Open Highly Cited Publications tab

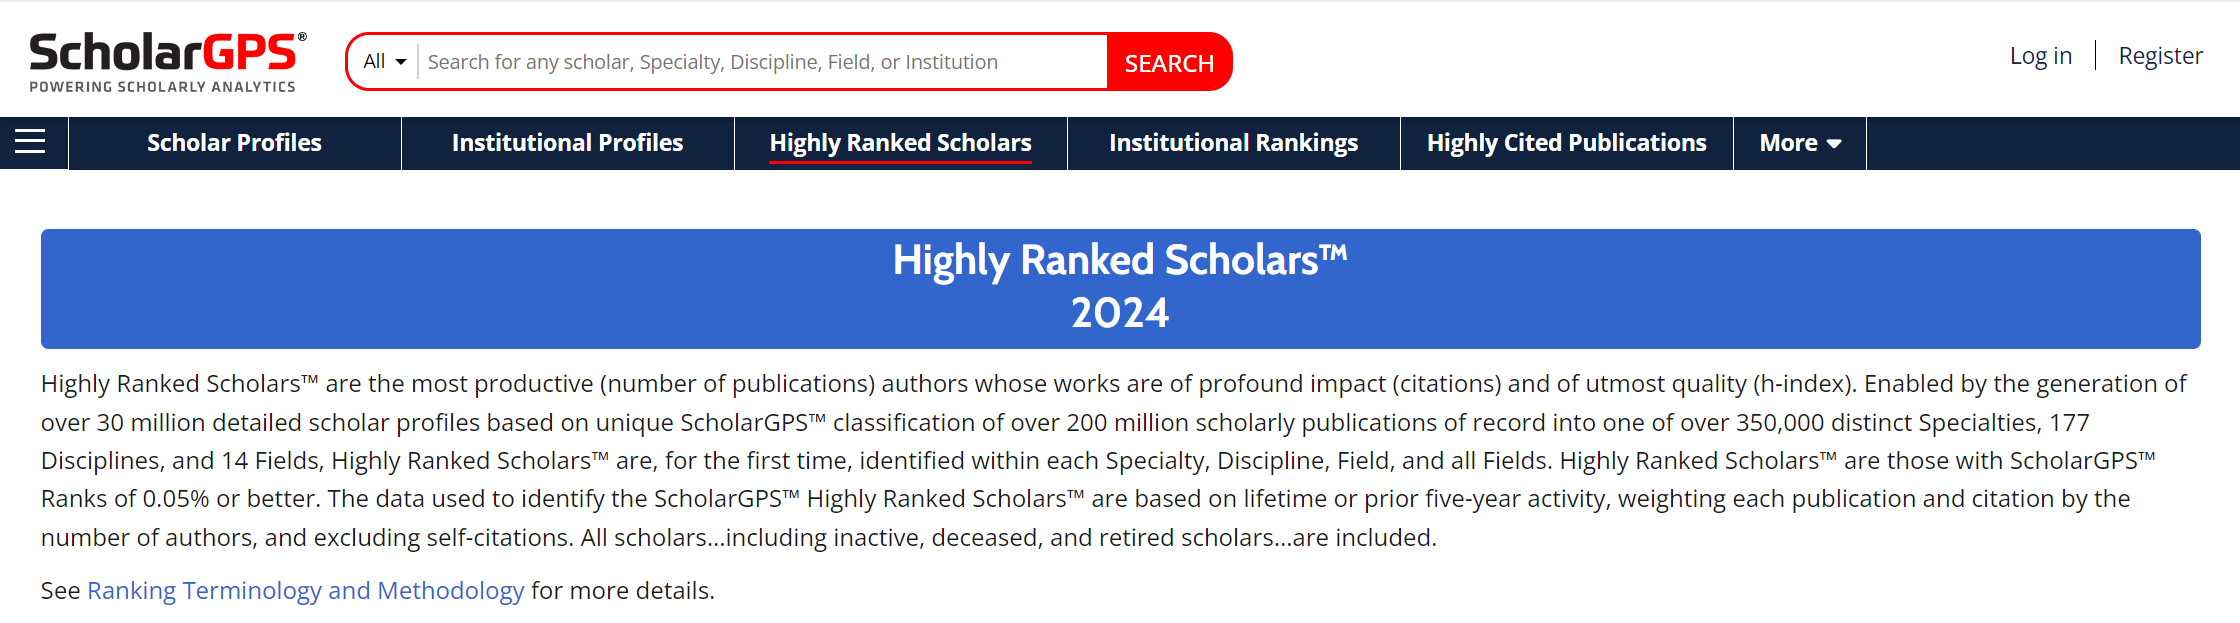[x=1566, y=143]
